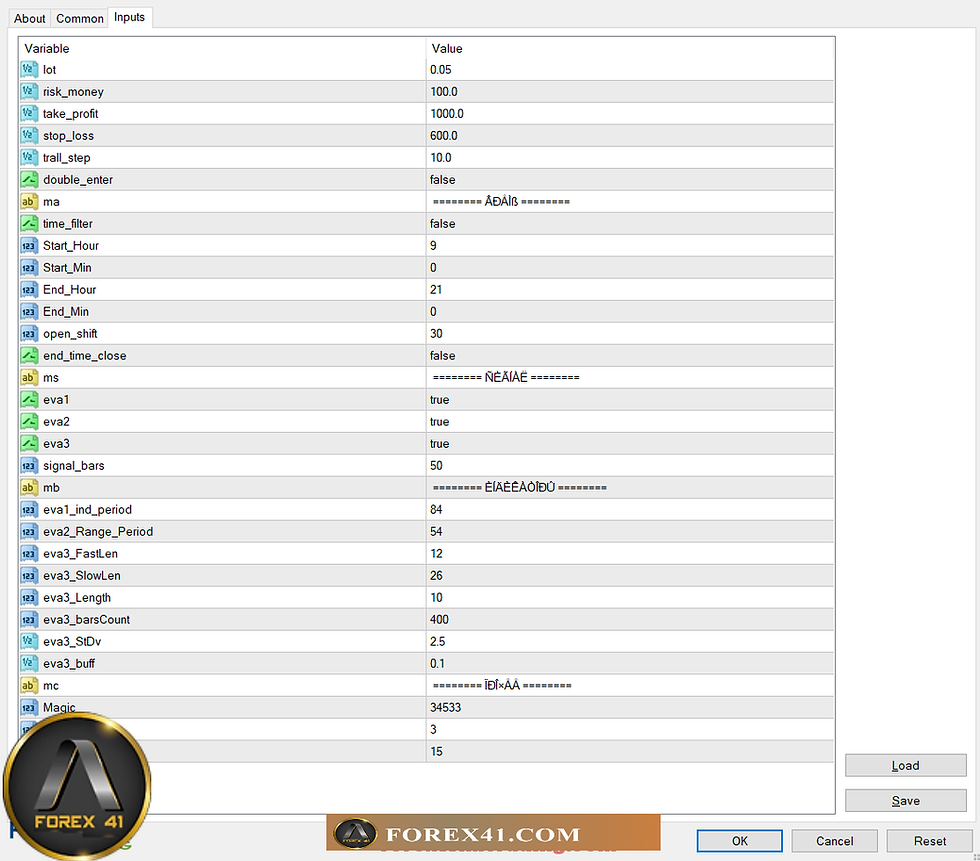The image size is (980, 861).
Task: Click the Reset button
Action: [929, 841]
